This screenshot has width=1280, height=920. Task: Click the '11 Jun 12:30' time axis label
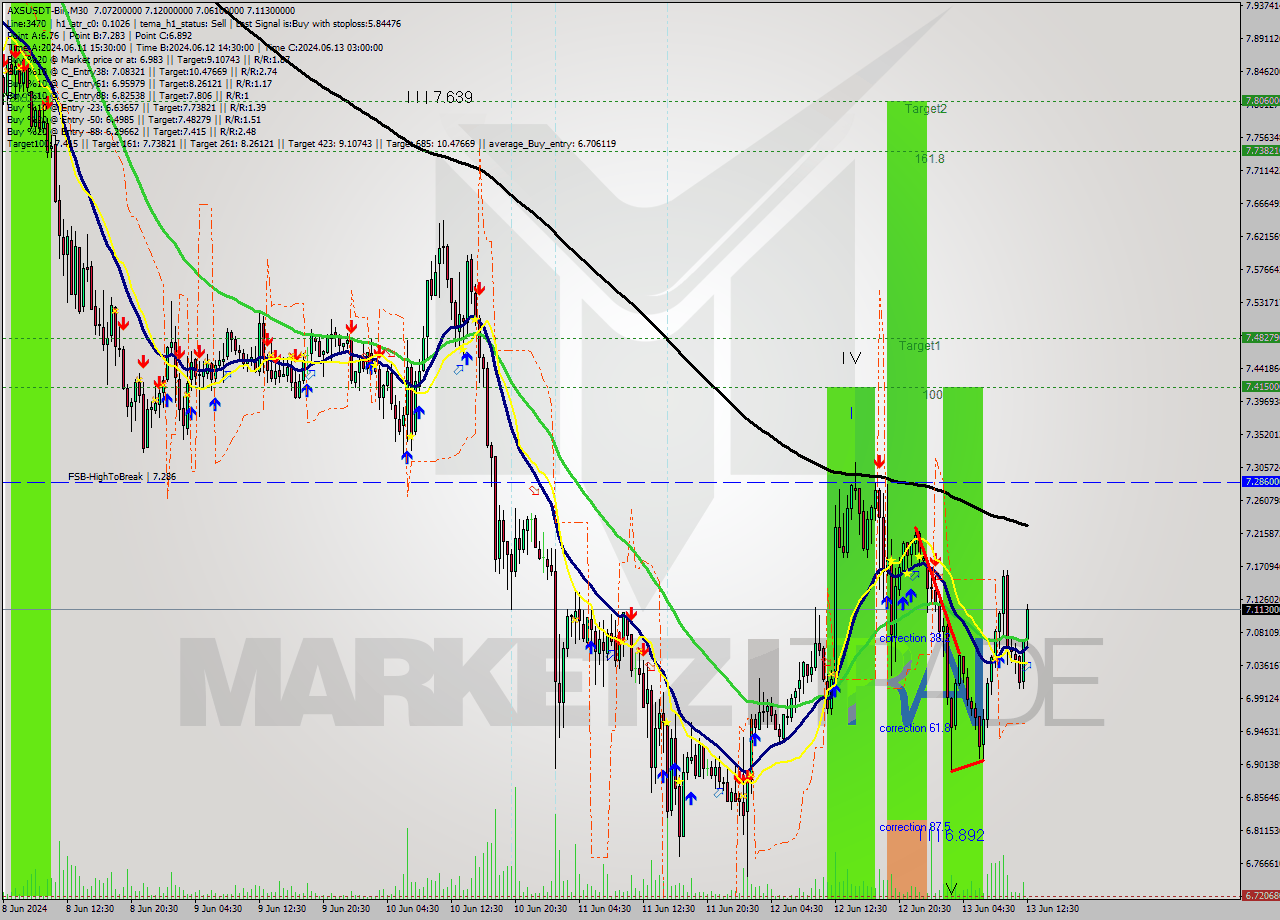669,909
